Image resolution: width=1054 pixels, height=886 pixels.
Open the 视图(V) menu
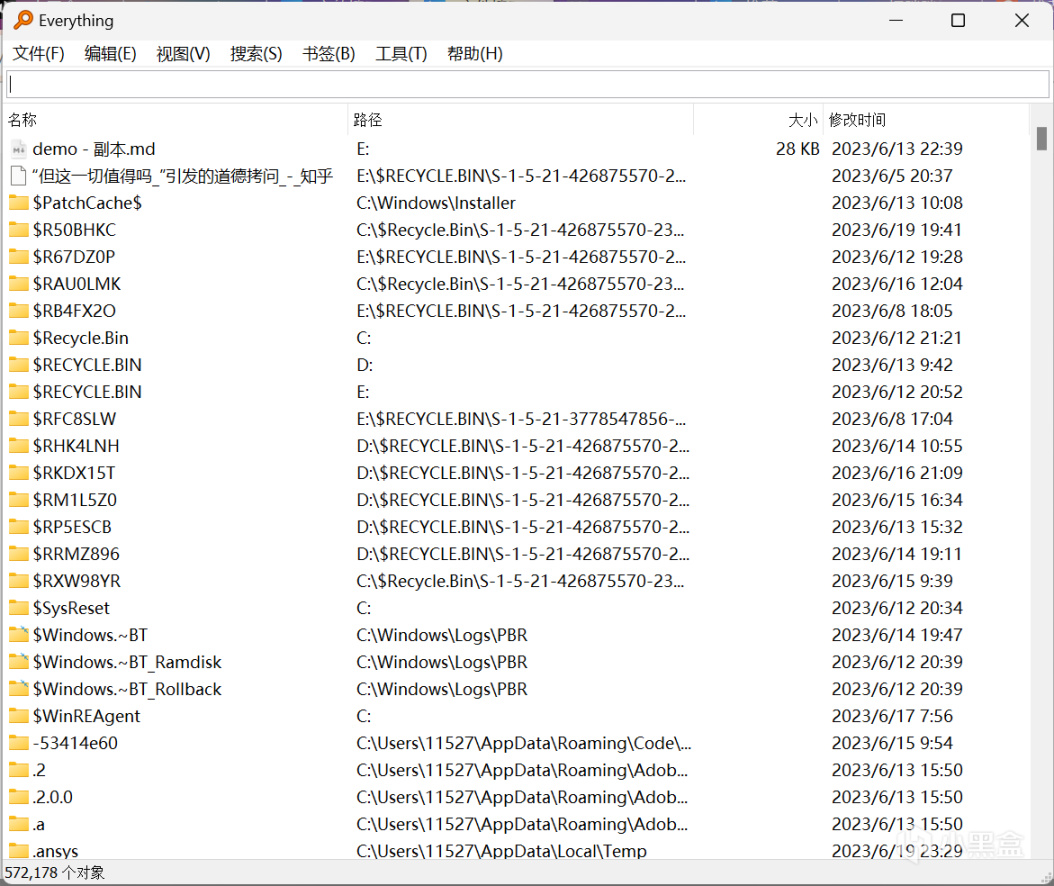(184, 54)
